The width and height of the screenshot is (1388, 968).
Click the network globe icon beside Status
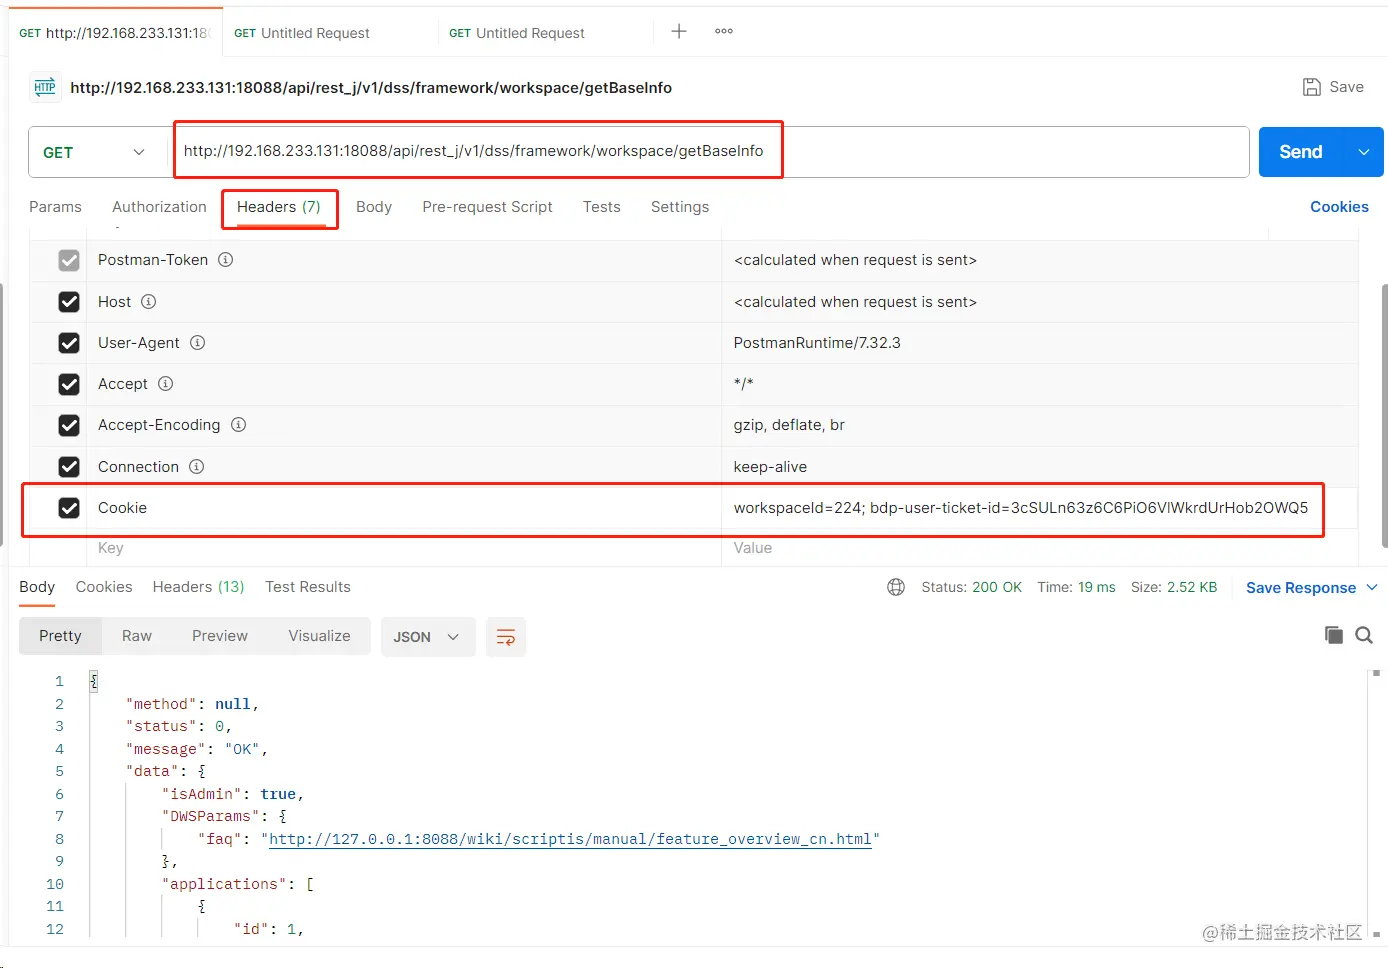[896, 587]
